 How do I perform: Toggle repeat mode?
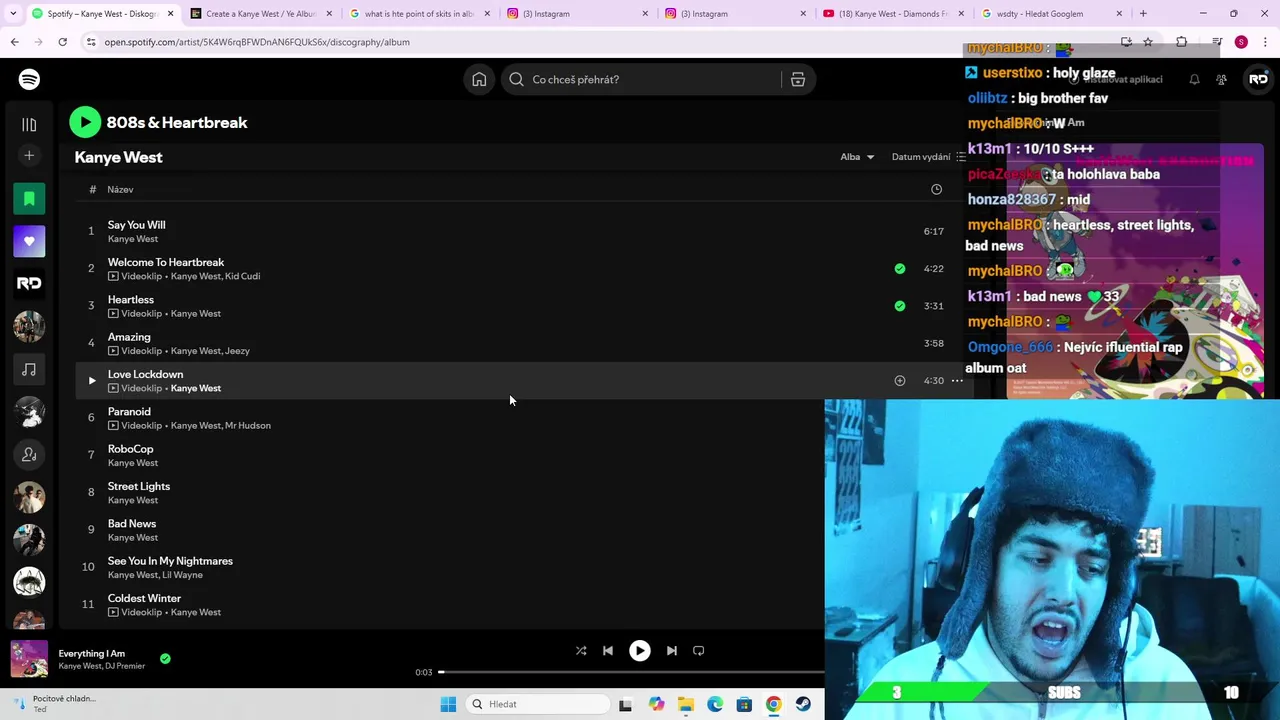click(699, 651)
